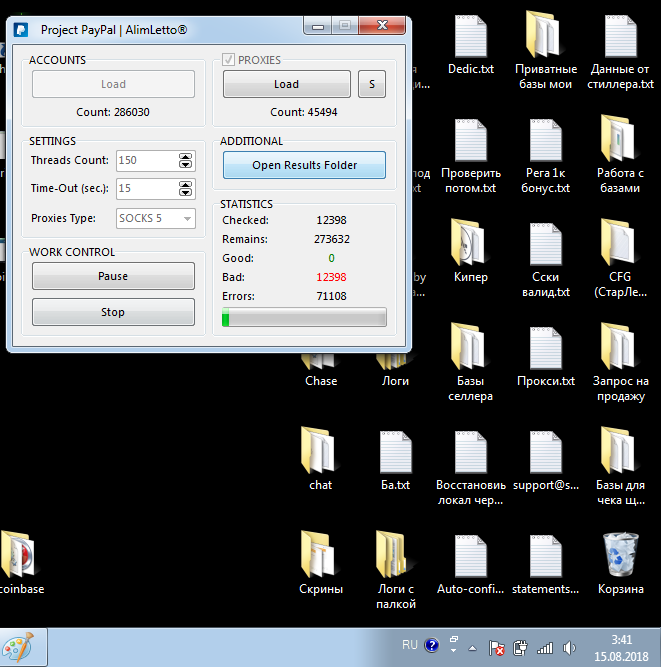Increase Time-Out with up arrow
The image size is (661, 667).
185,185
